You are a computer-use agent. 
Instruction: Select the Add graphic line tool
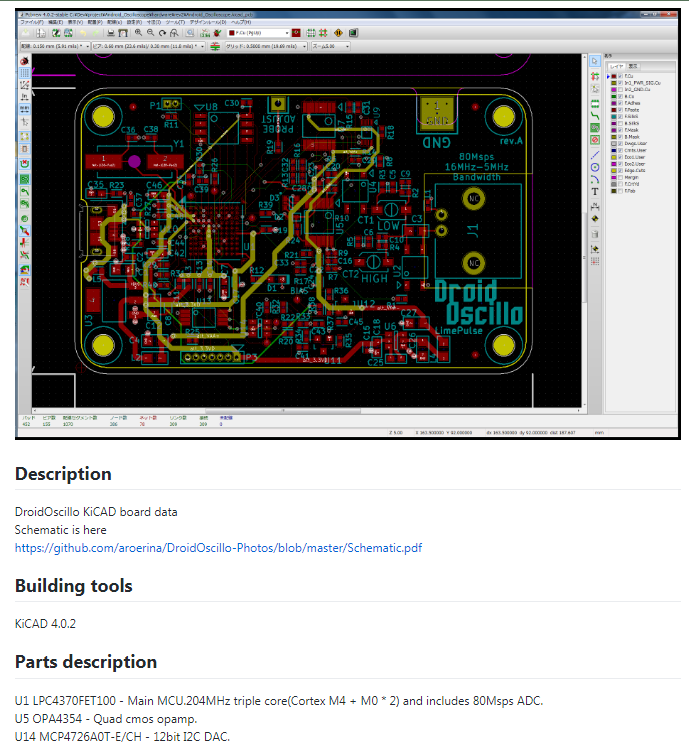pos(595,155)
